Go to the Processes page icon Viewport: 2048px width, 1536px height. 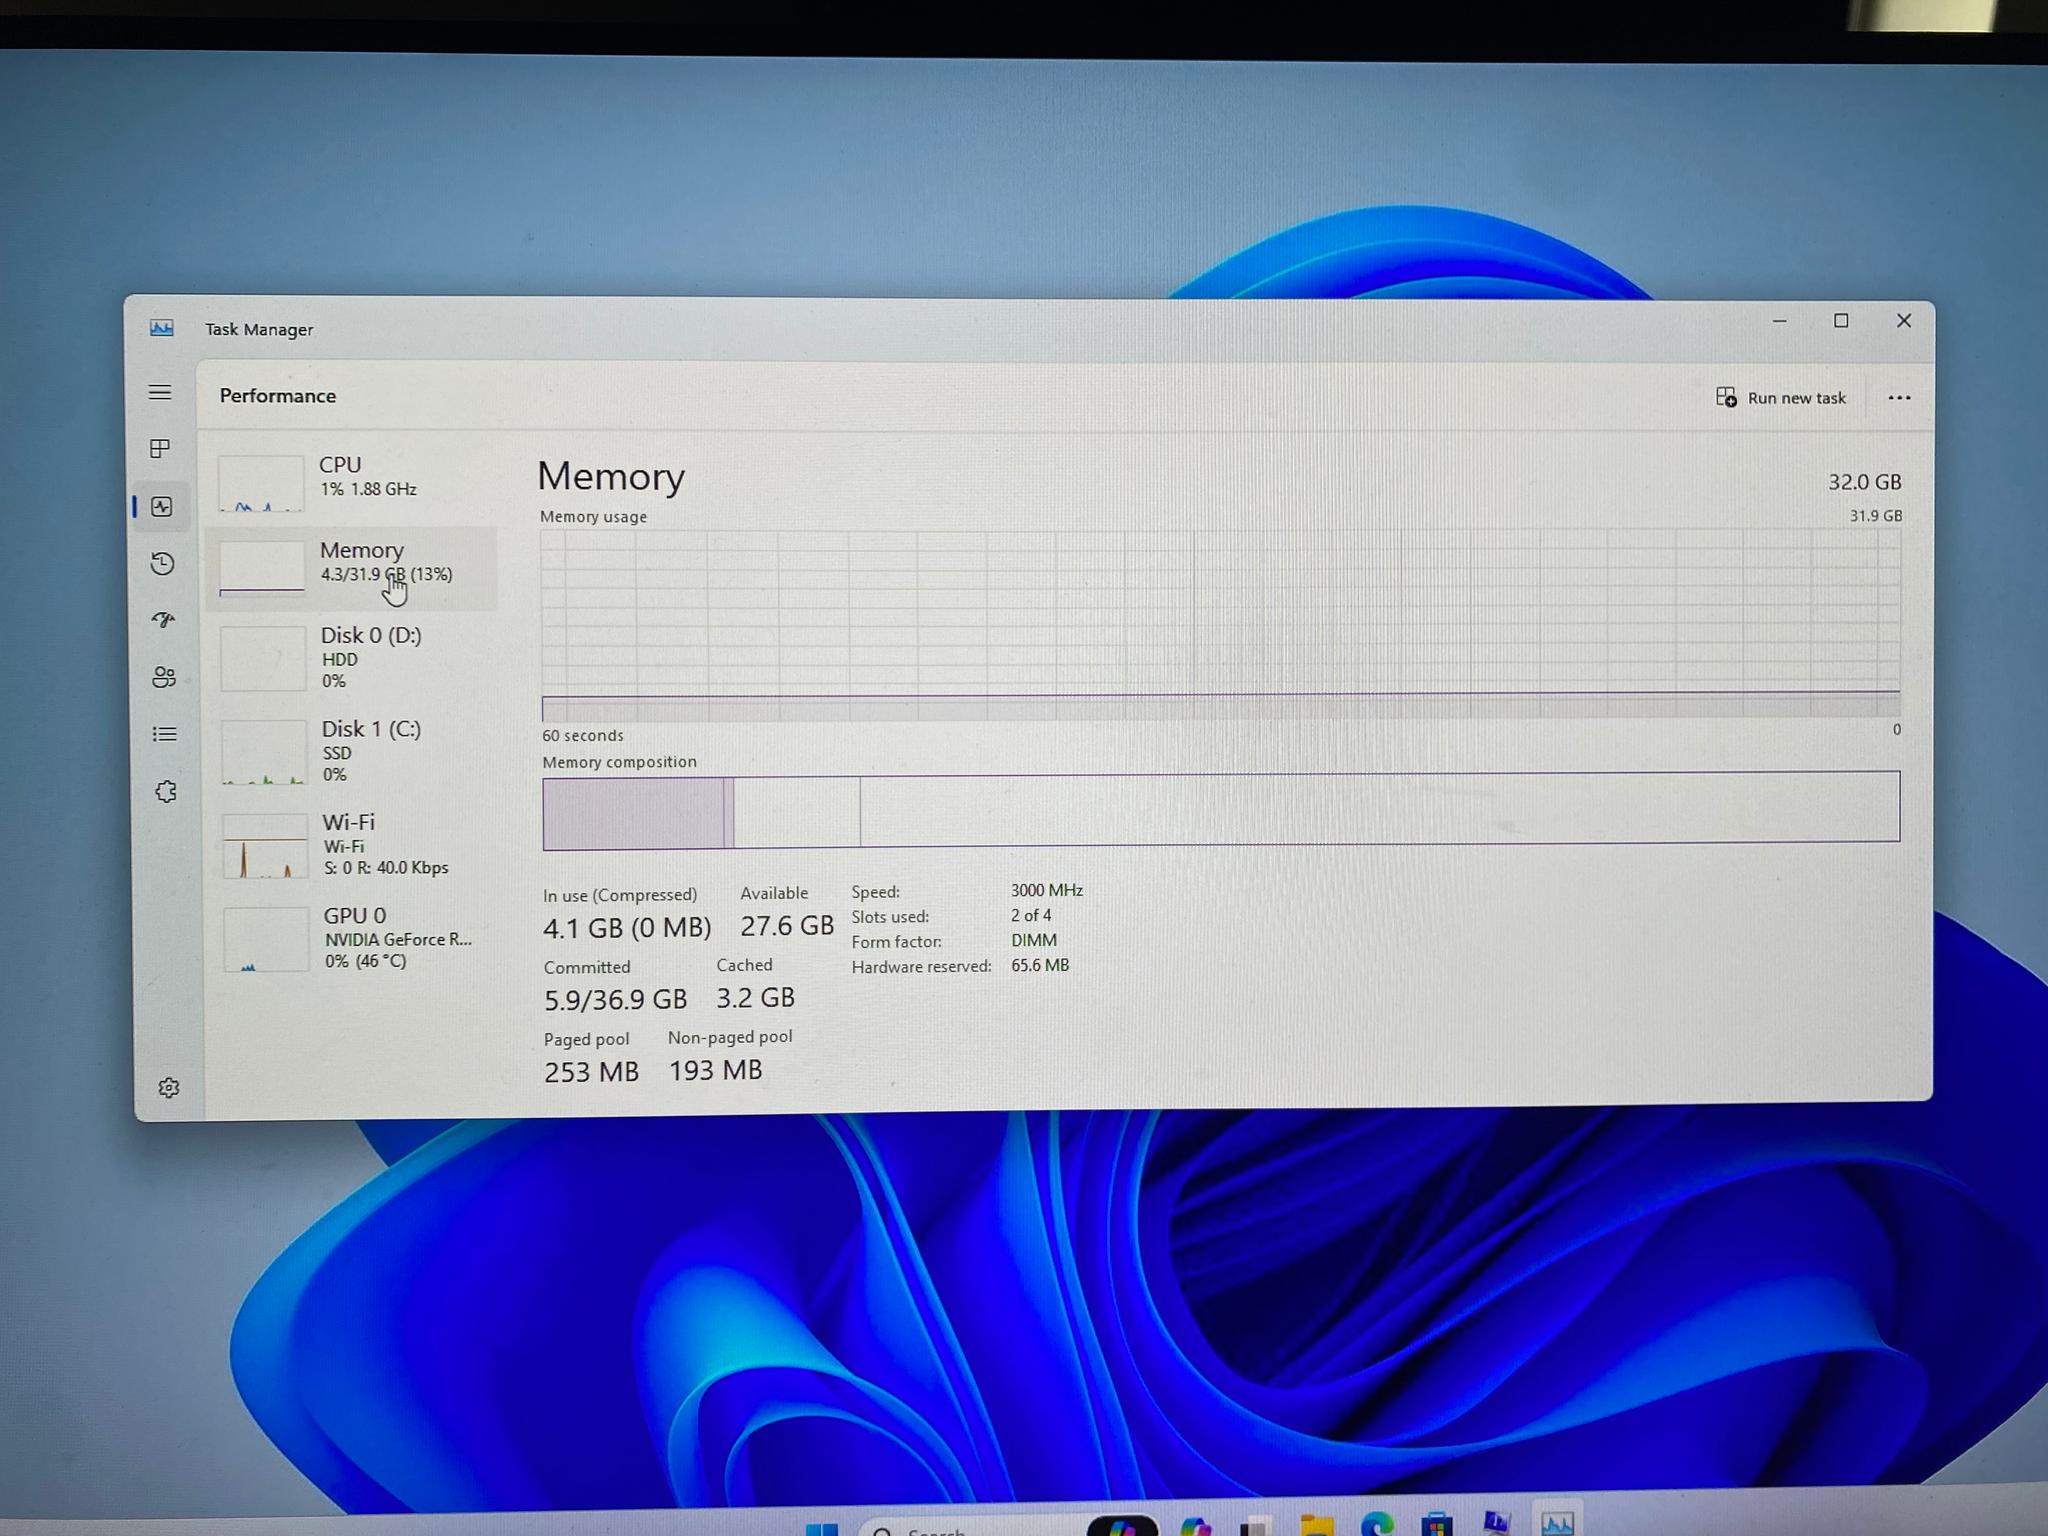[x=160, y=448]
